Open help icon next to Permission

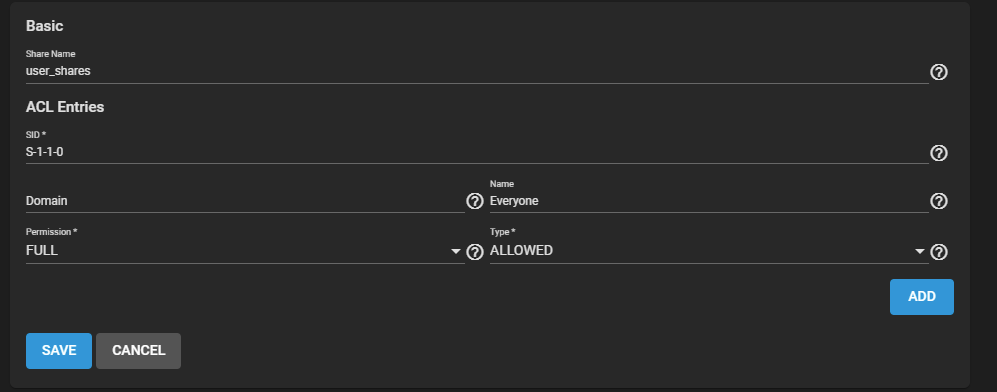point(474,252)
